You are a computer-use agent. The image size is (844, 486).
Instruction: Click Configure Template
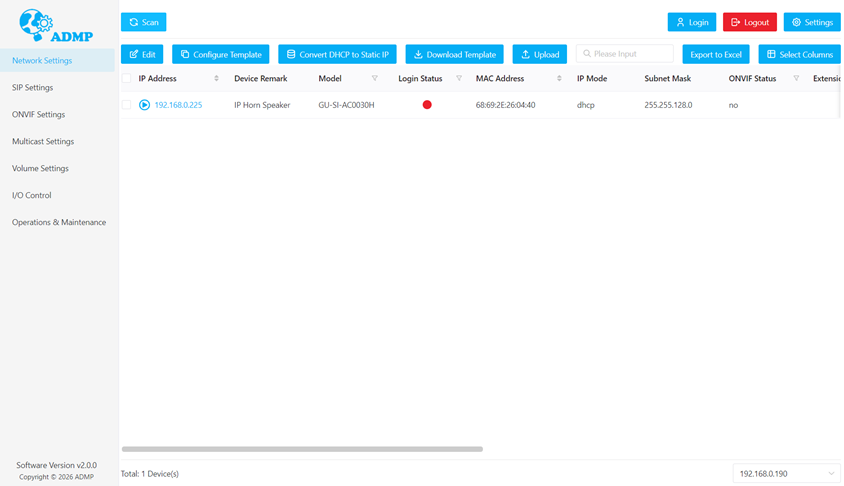pyautogui.click(x=221, y=54)
